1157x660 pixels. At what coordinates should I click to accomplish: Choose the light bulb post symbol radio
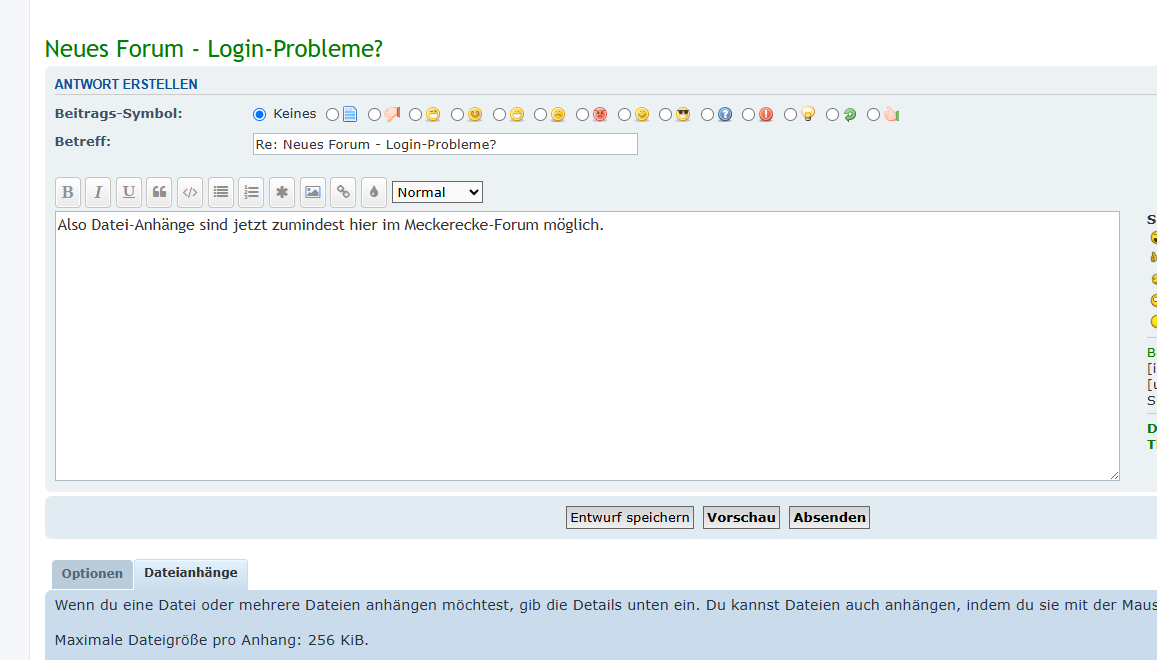[791, 115]
